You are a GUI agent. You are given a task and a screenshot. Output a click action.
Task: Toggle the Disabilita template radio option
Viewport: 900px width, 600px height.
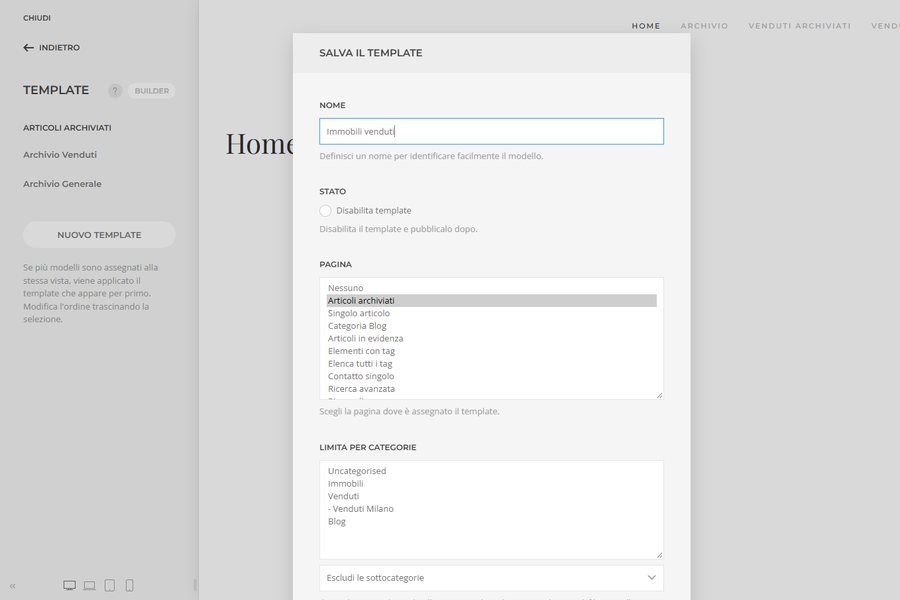click(325, 211)
